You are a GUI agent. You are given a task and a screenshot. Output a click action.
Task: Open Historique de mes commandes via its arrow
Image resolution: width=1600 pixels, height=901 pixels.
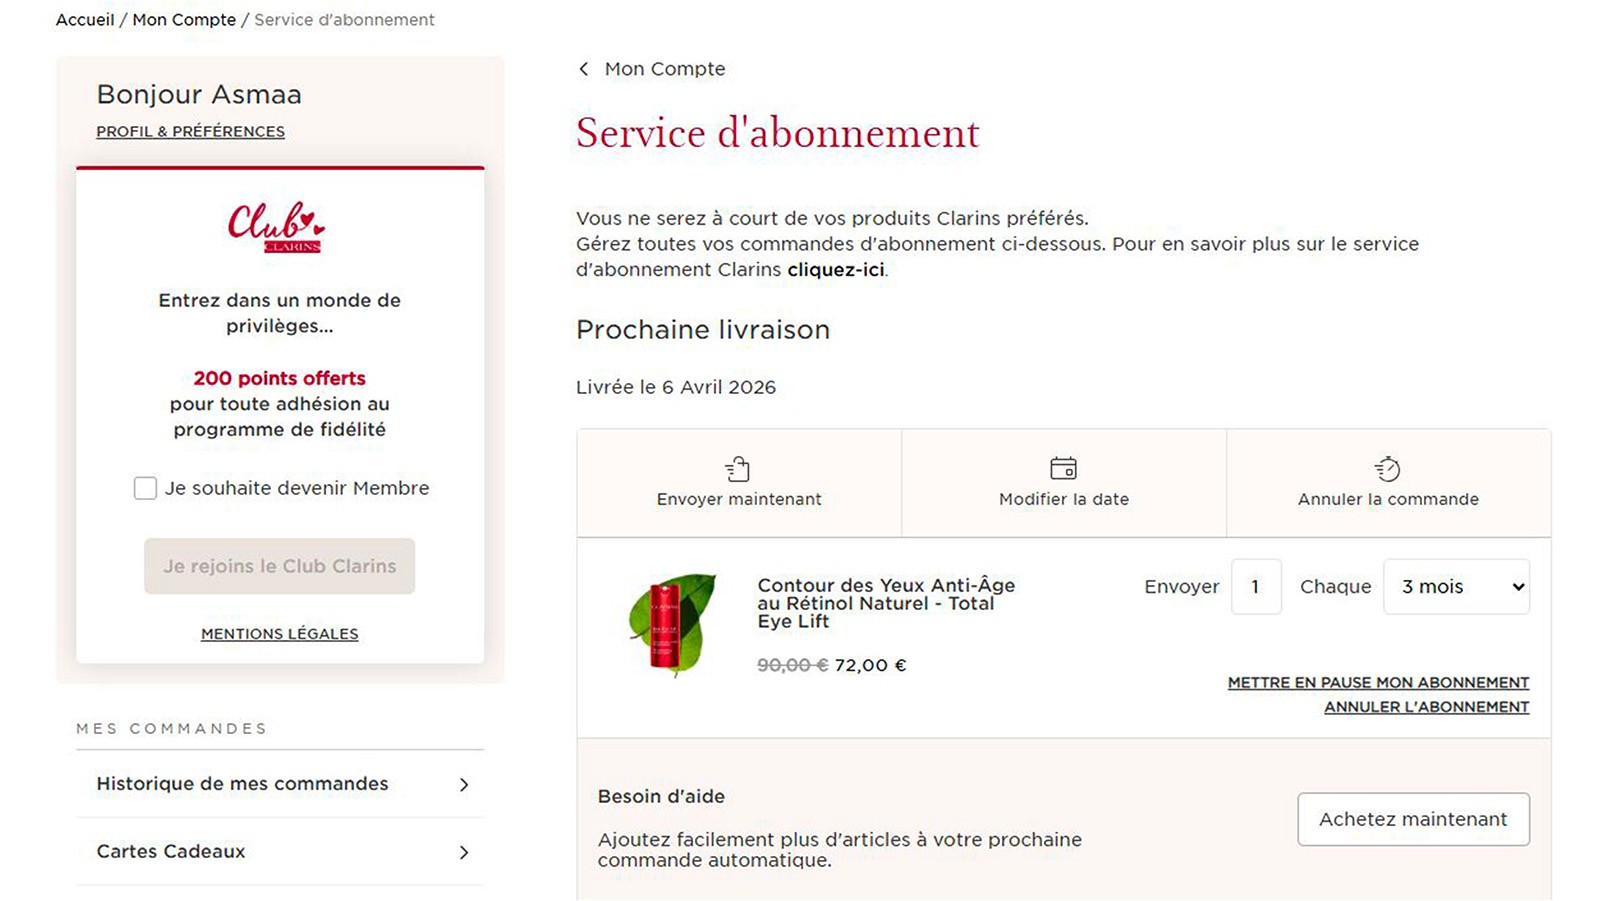pyautogui.click(x=463, y=786)
